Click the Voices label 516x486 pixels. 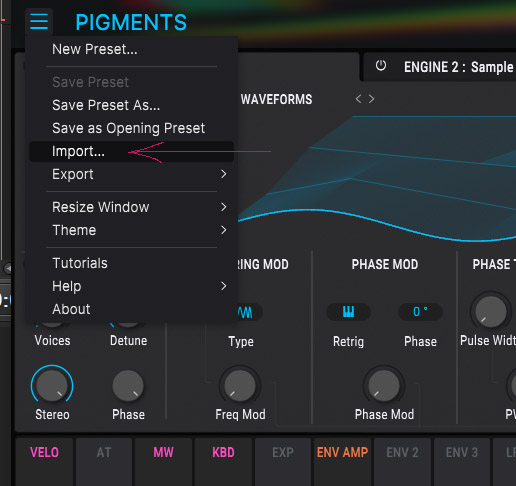click(x=52, y=341)
